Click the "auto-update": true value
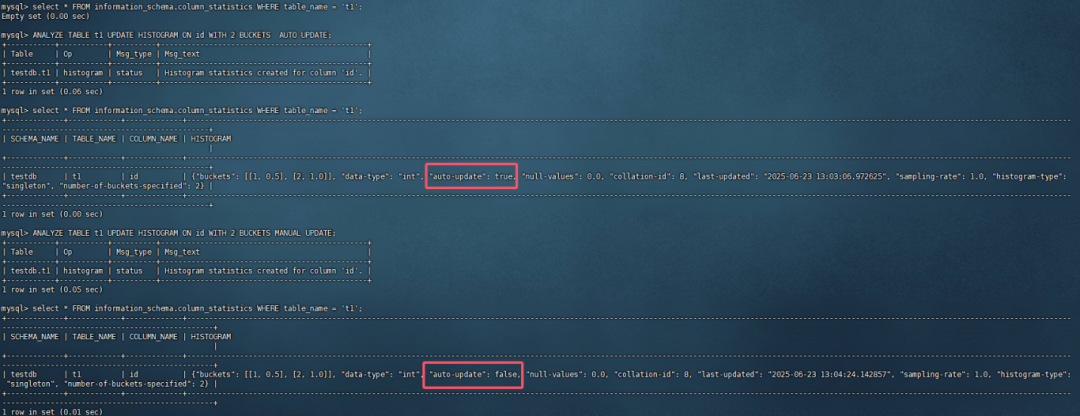1080x416 pixels. click(472, 176)
